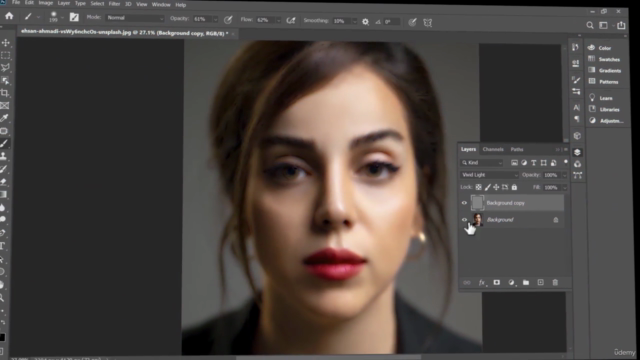The image size is (640, 360).
Task: Select the Clone Stamp tool
Action: point(4,156)
